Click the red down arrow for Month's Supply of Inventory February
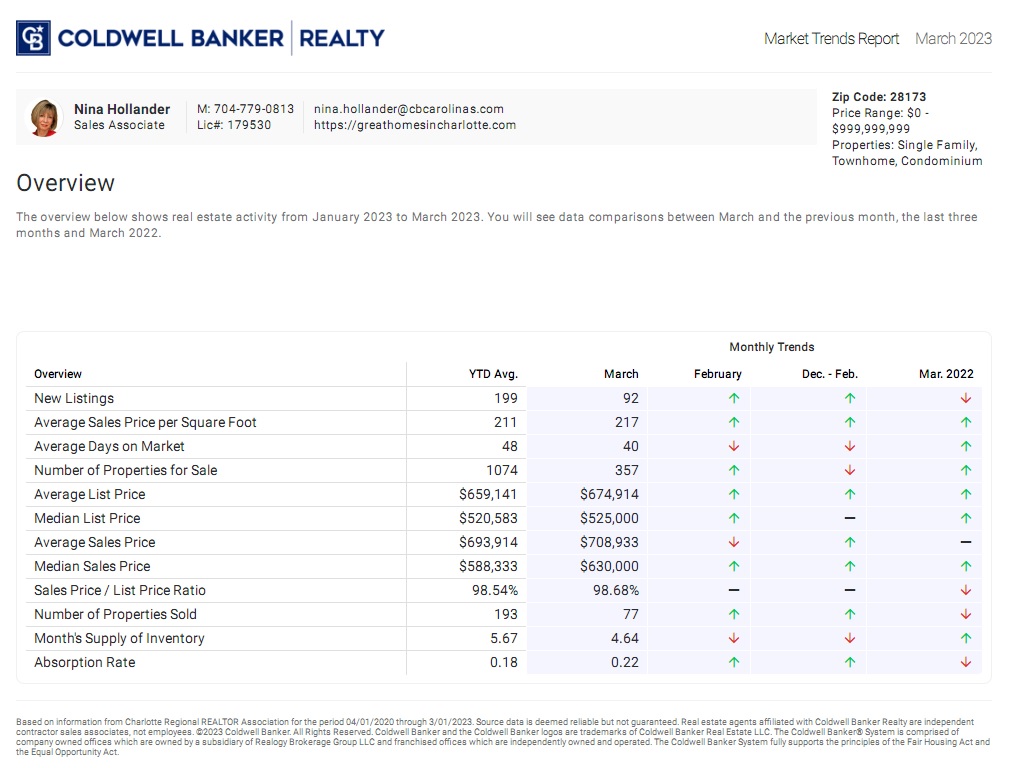The height and width of the screenshot is (768, 1018). coord(733,638)
